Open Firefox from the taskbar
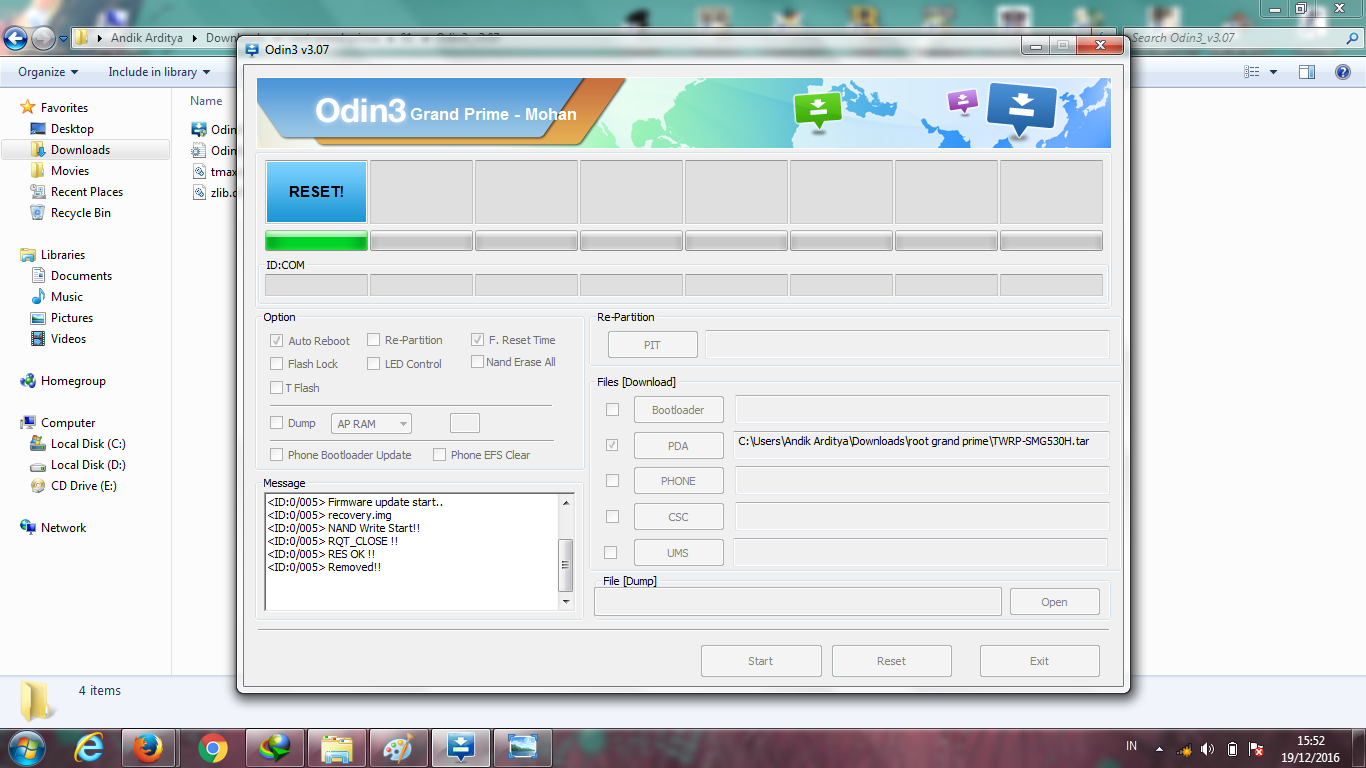This screenshot has width=1366, height=768. 149,747
